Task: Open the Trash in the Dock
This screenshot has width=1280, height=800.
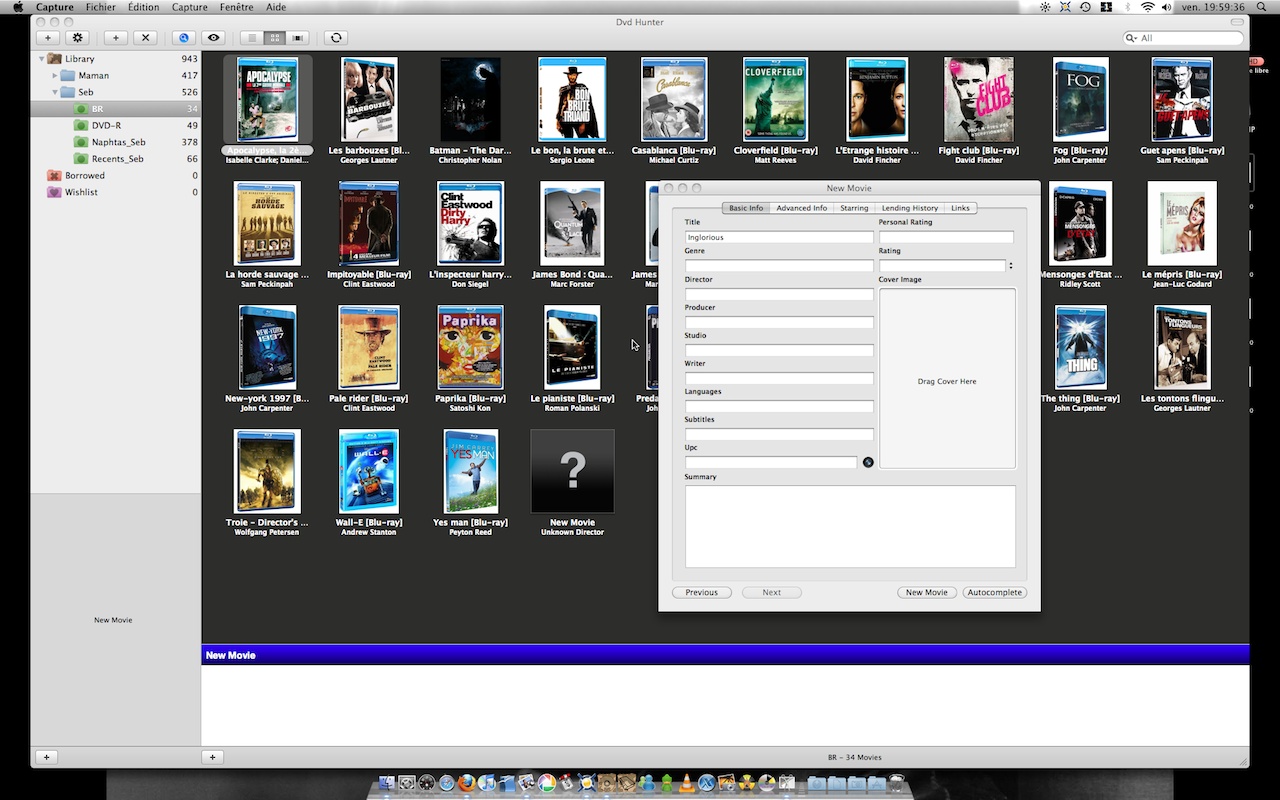Action: pyautogui.click(x=896, y=784)
